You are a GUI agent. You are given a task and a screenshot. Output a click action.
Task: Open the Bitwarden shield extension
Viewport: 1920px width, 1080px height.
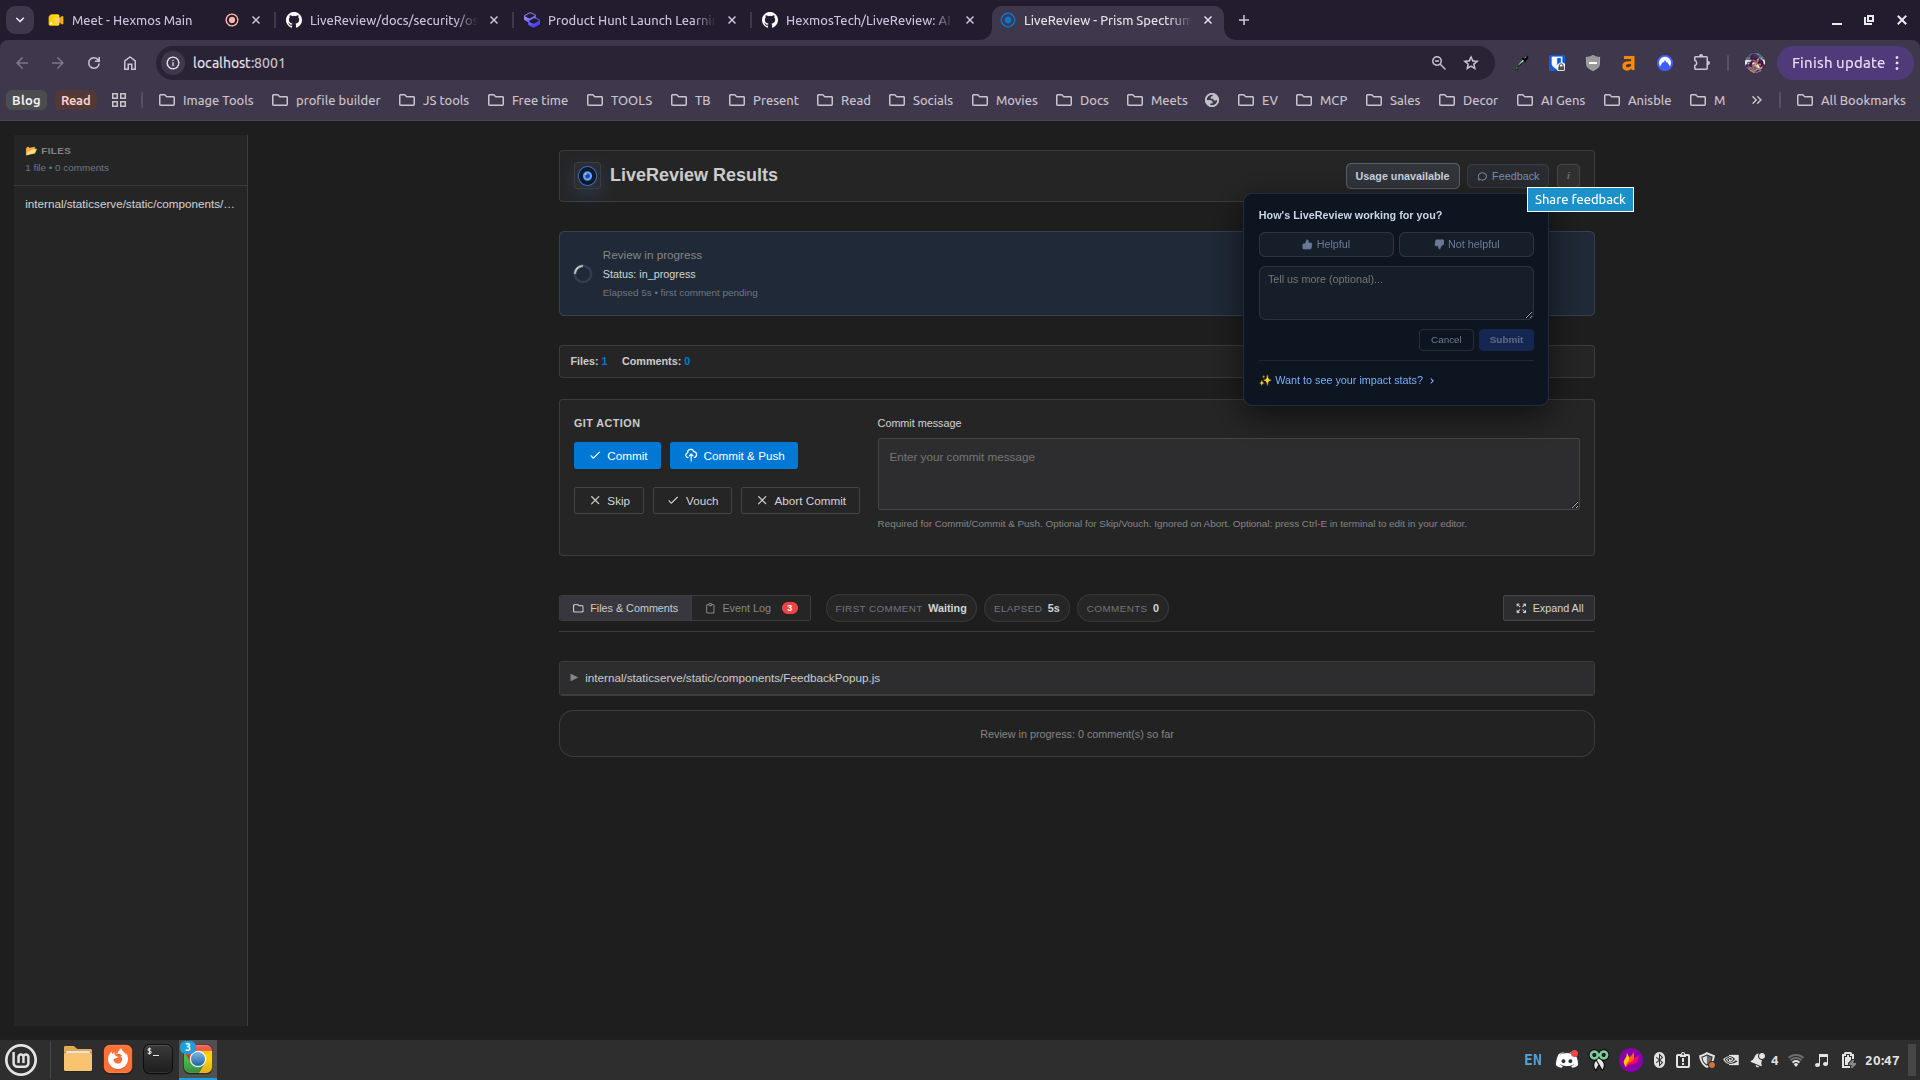pos(1557,63)
